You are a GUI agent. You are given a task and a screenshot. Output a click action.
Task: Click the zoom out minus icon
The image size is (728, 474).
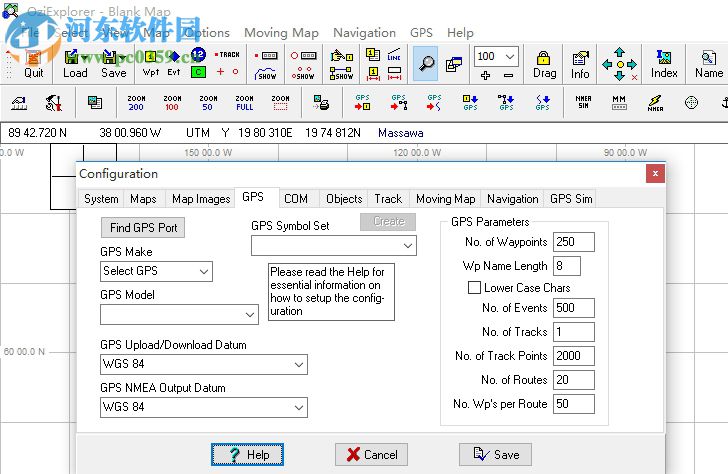pyautogui.click(x=508, y=75)
